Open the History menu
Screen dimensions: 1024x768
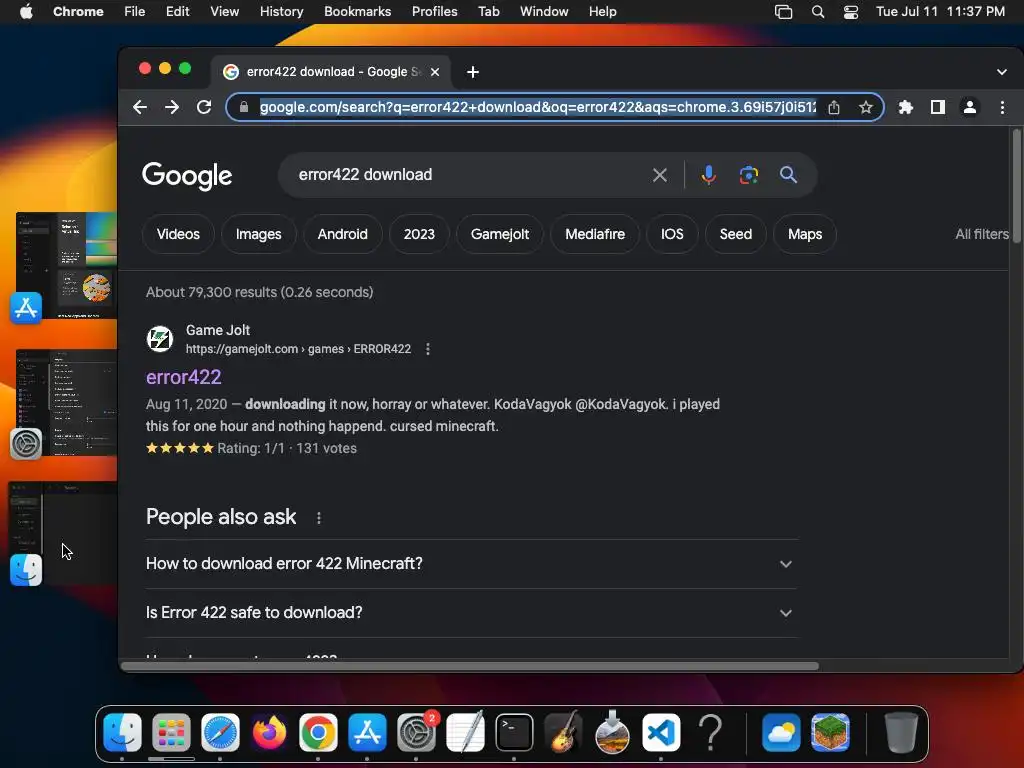click(x=281, y=12)
